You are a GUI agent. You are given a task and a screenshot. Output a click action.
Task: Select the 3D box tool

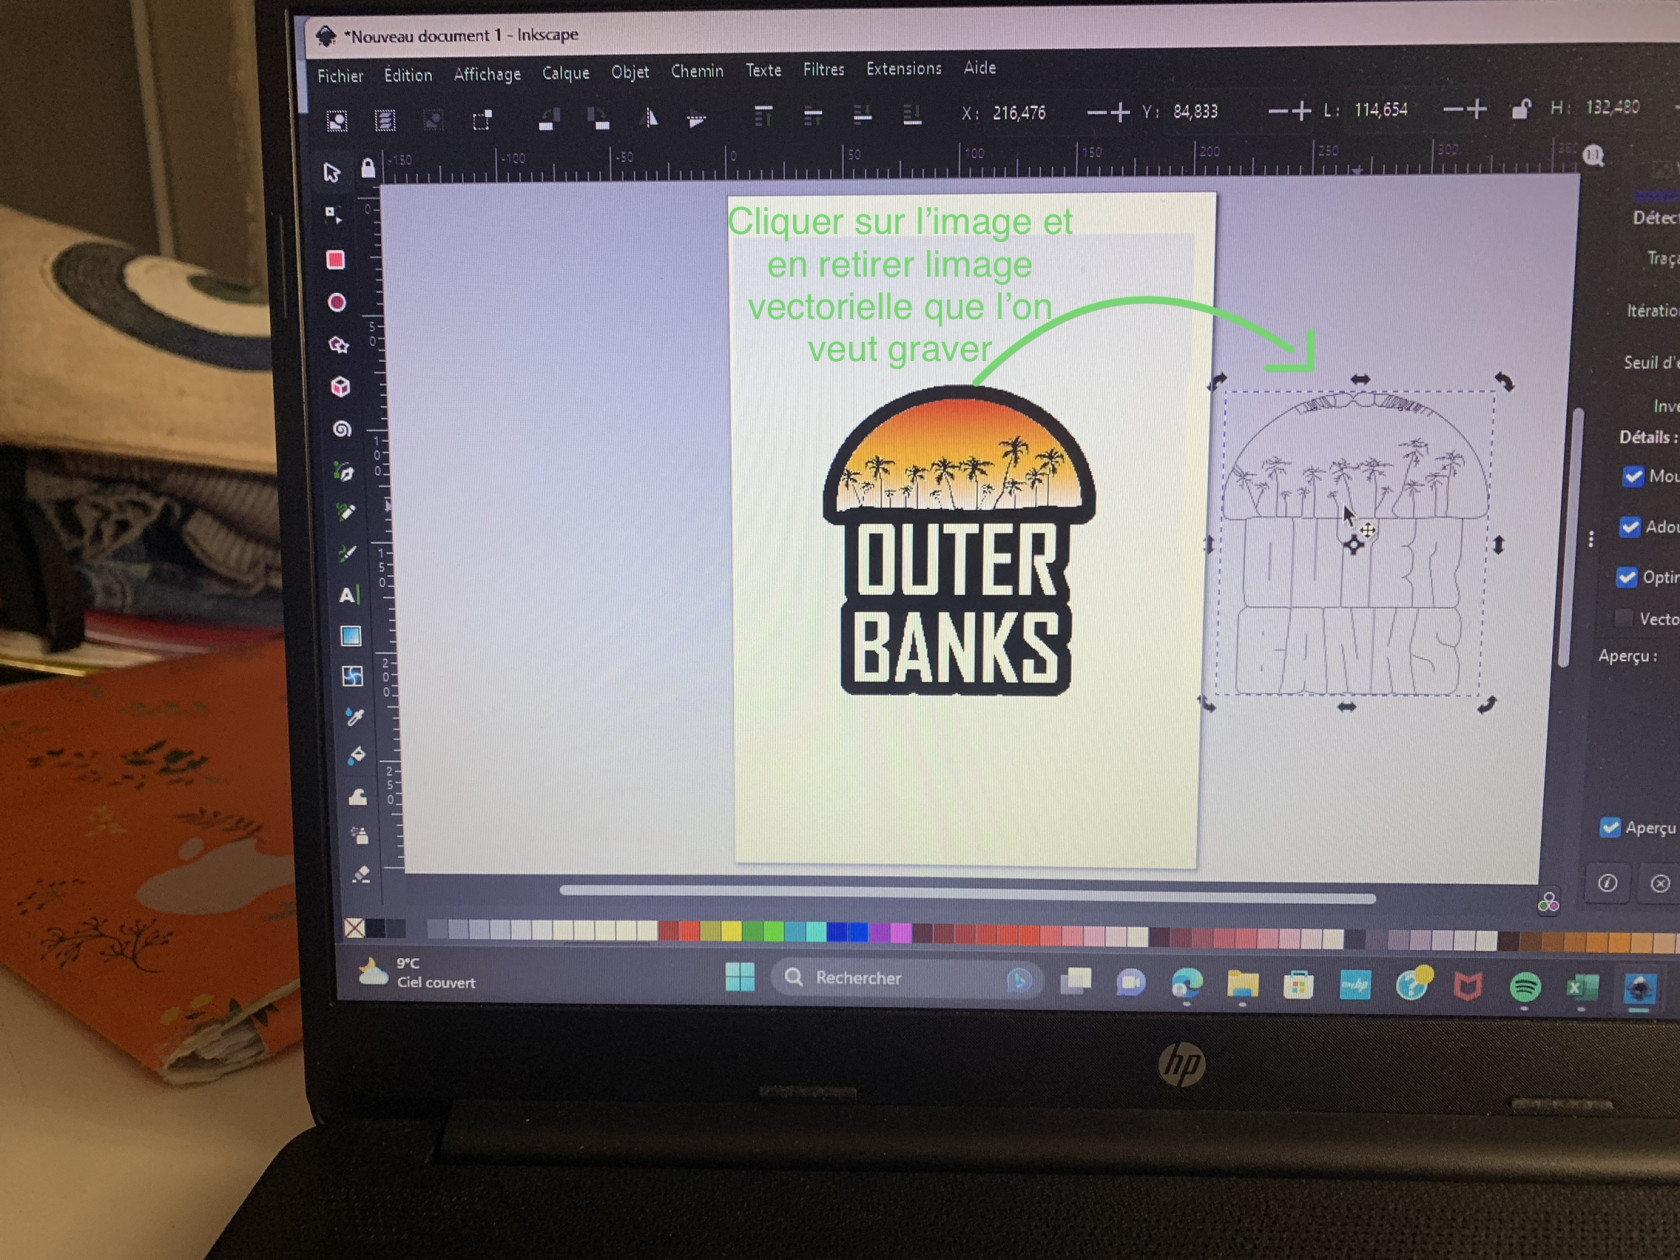[340, 387]
